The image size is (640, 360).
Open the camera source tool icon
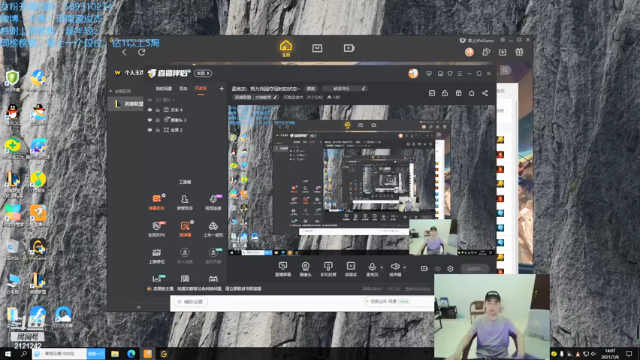[305, 269]
